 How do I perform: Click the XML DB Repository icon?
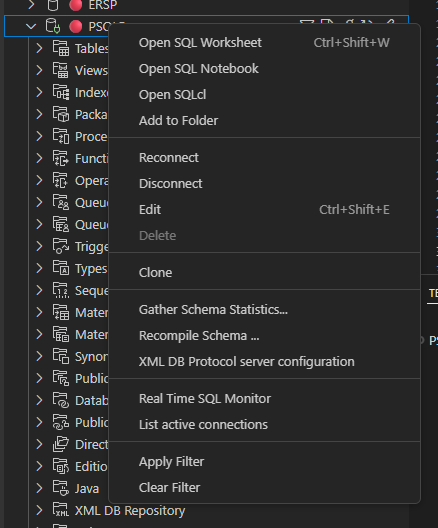click(61, 510)
